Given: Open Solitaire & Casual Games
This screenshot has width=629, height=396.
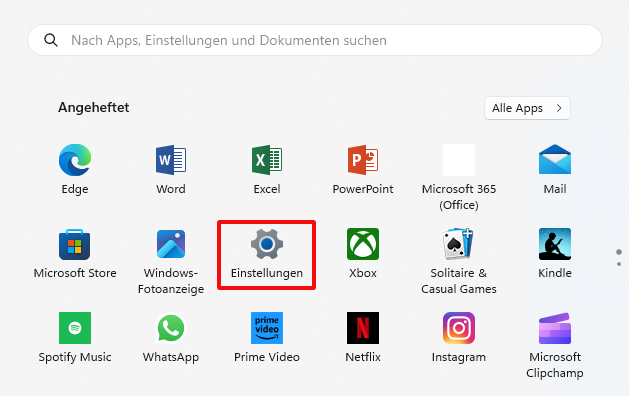Looking at the screenshot, I should (459, 244).
